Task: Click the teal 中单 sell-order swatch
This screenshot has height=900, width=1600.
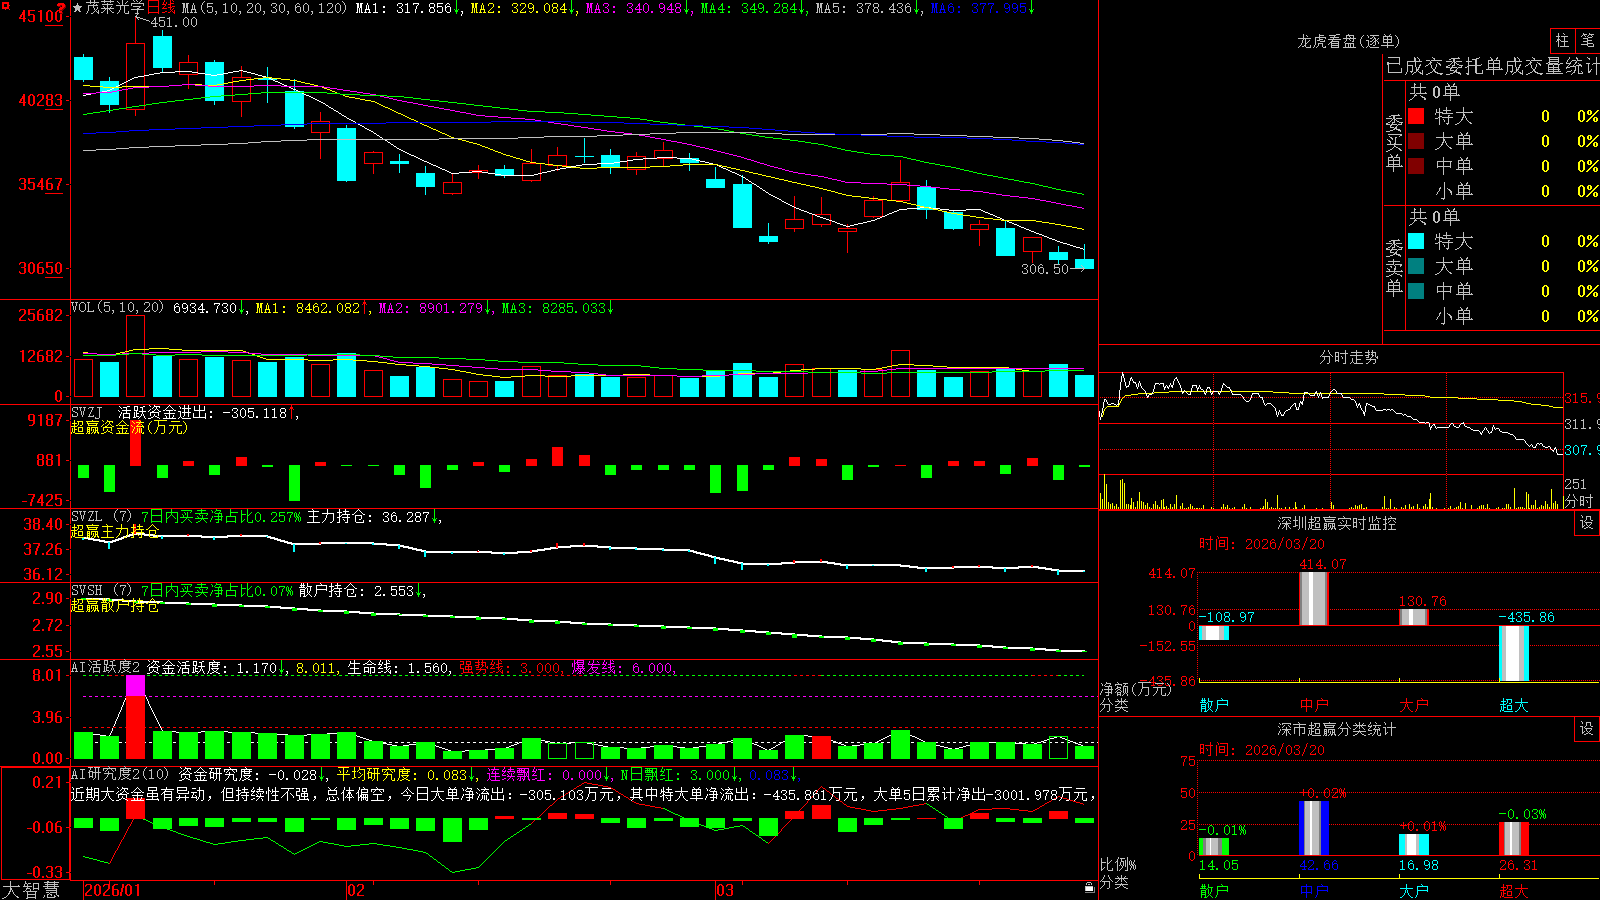Action: (1416, 291)
